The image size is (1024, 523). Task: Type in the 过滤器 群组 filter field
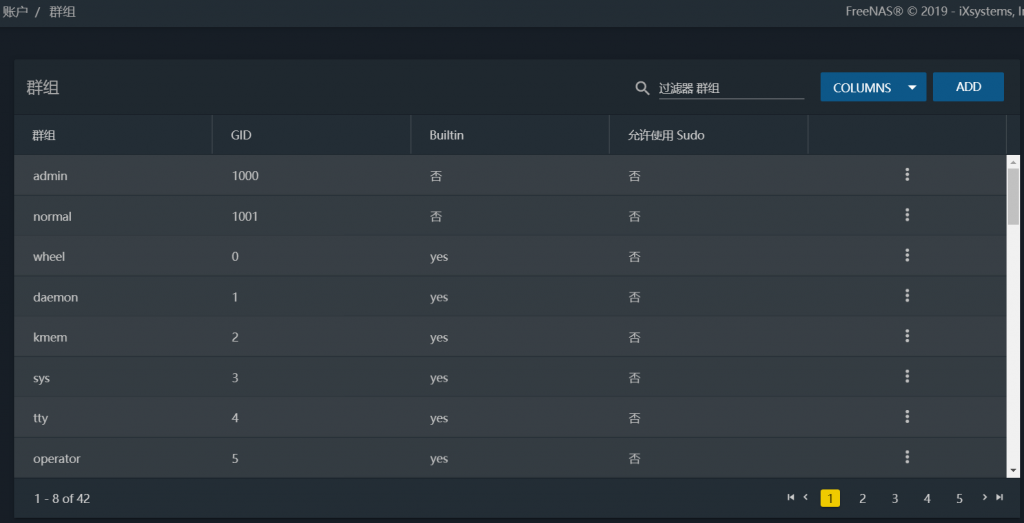click(730, 88)
